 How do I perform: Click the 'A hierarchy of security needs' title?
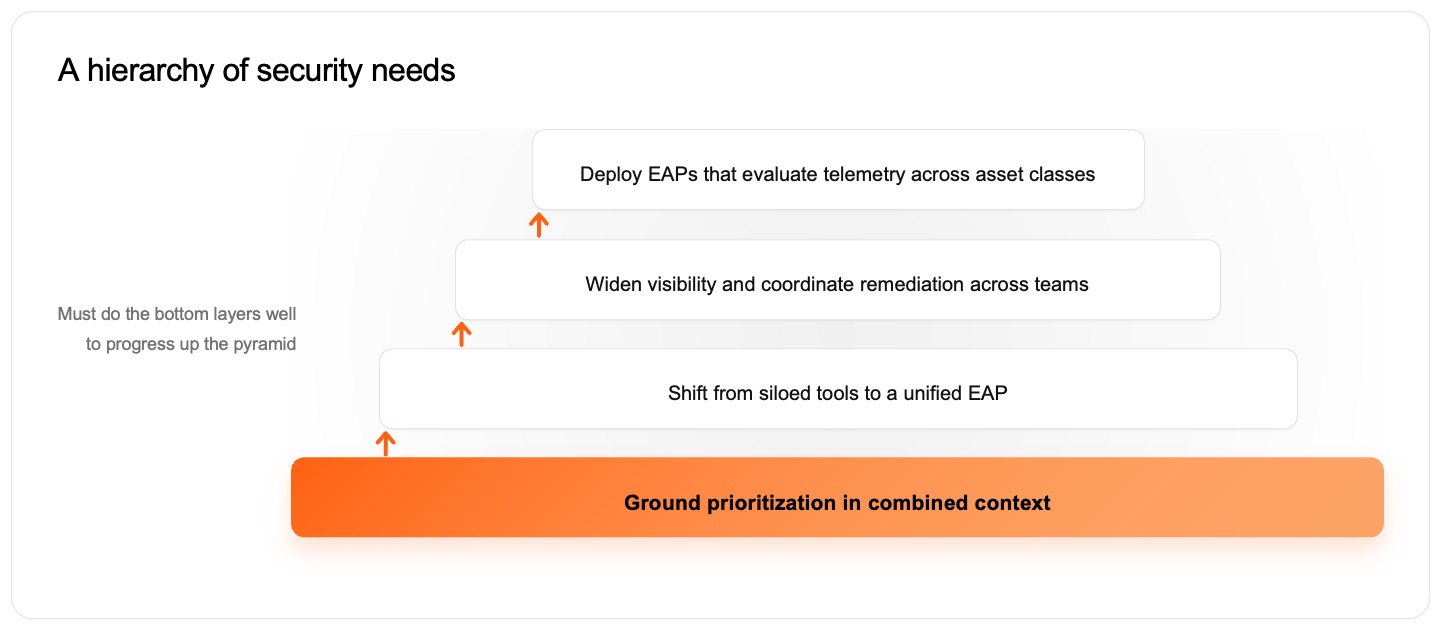(x=257, y=71)
